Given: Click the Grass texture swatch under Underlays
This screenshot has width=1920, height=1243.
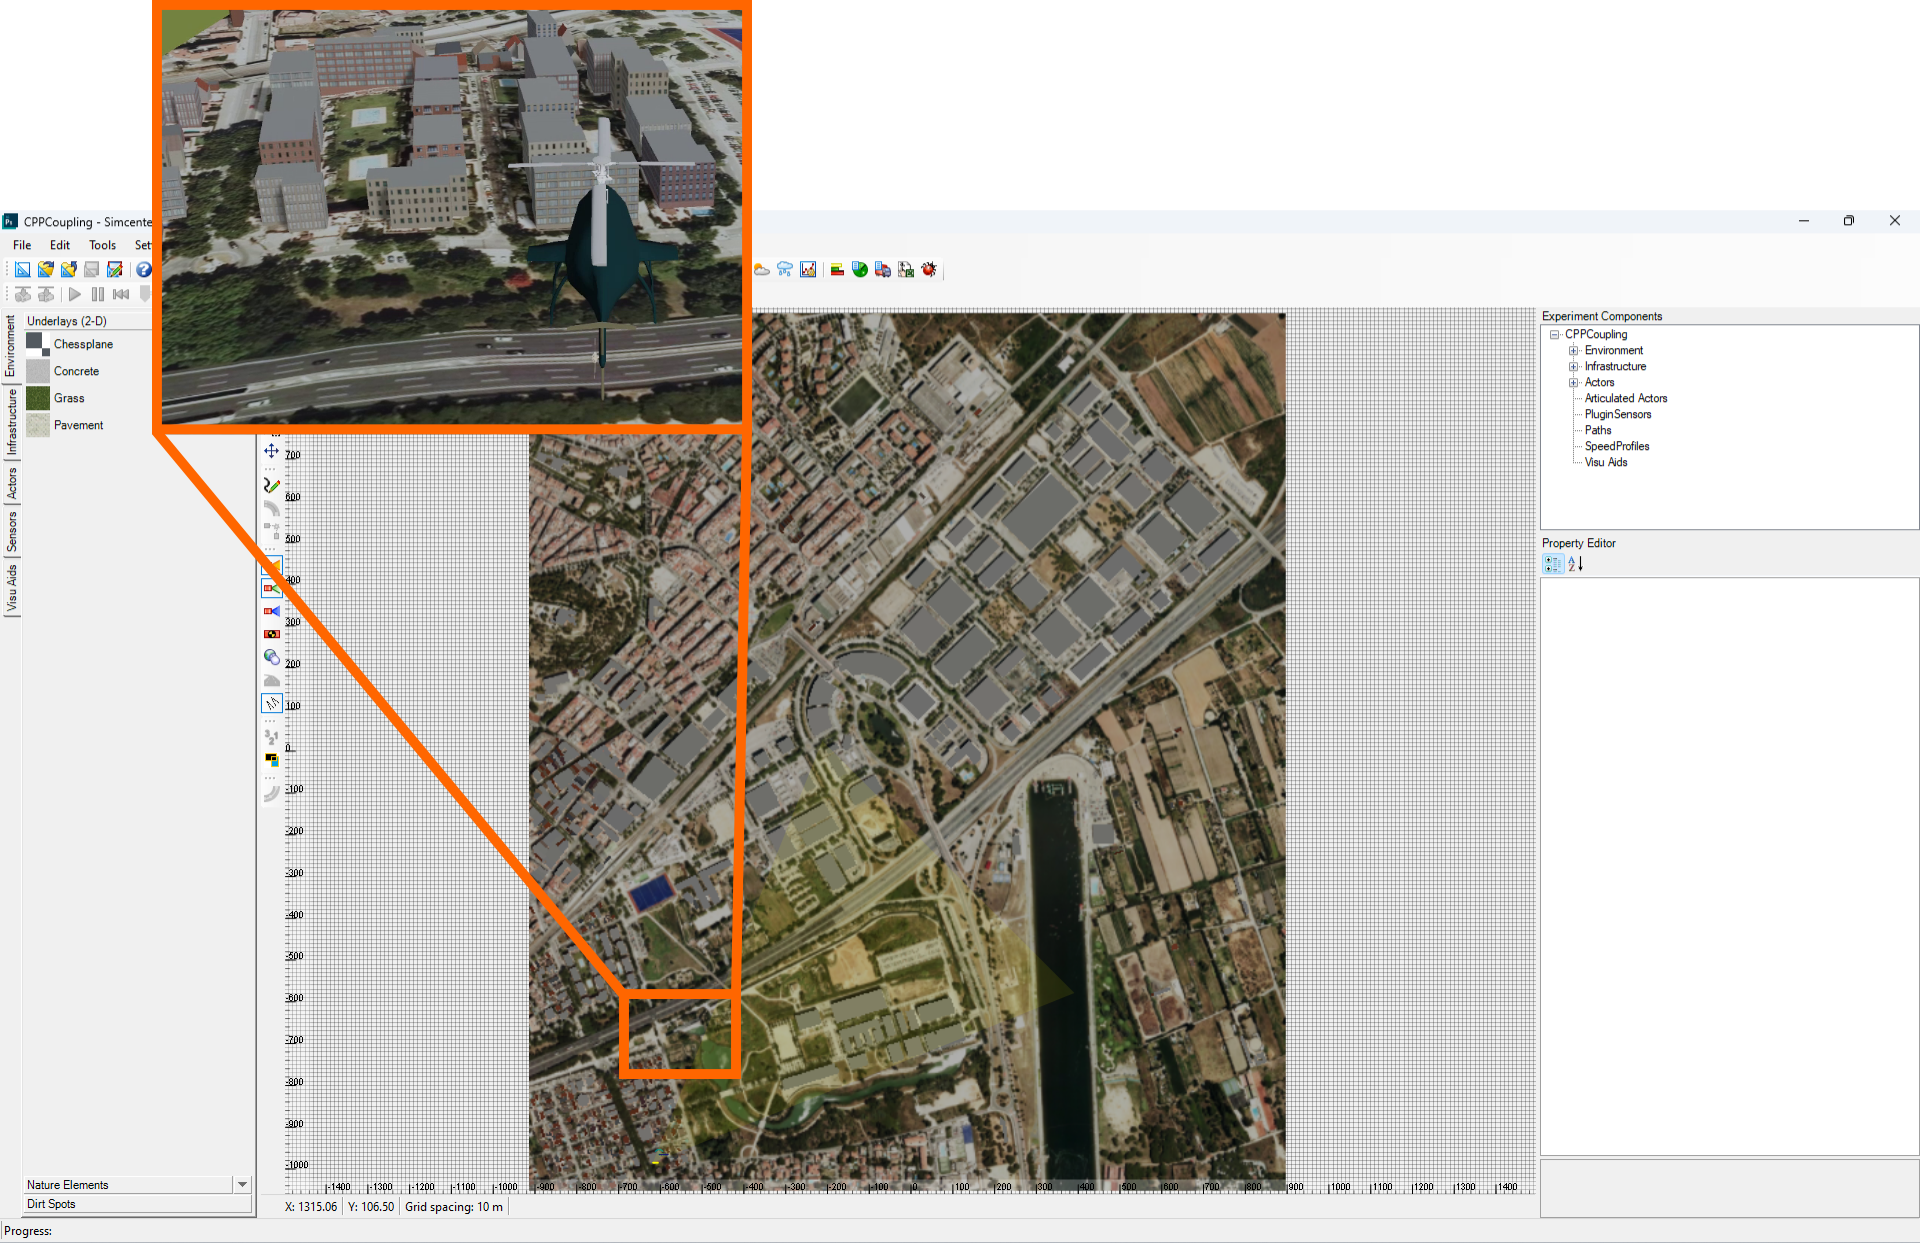Looking at the screenshot, I should click(37, 398).
